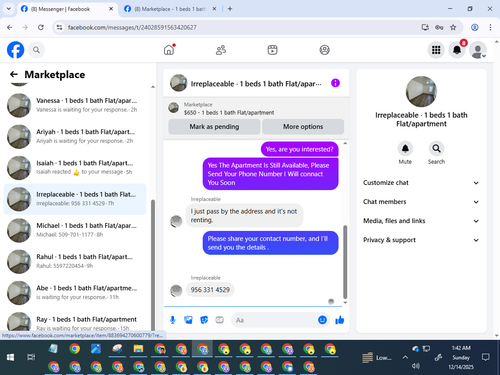The height and width of the screenshot is (375, 500).
Task: Open the Facebook logo home link
Action: [15, 50]
